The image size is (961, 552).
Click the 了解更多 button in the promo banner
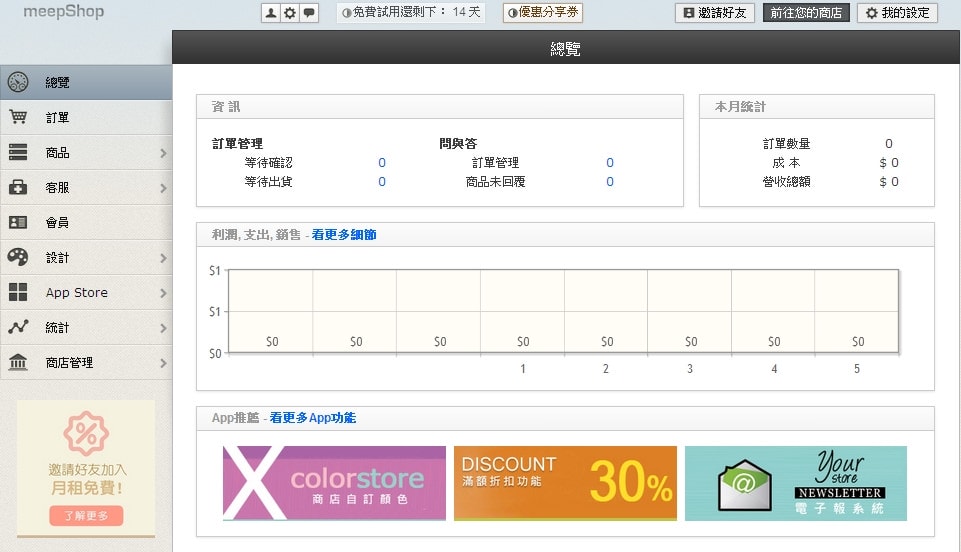click(86, 516)
